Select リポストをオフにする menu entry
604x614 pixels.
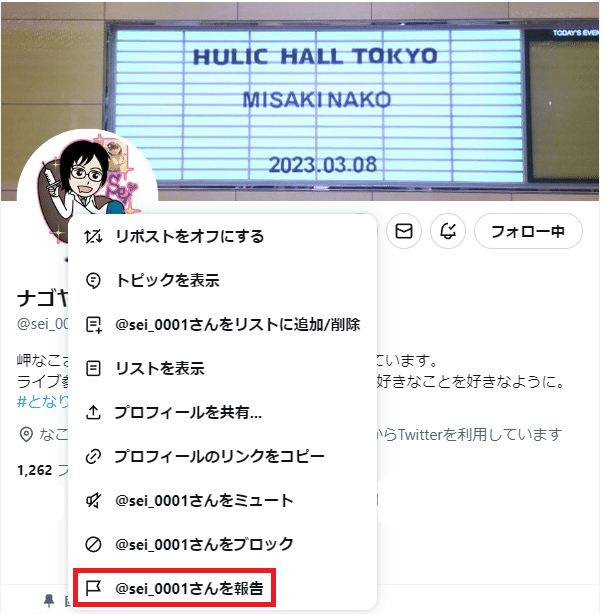(222, 237)
